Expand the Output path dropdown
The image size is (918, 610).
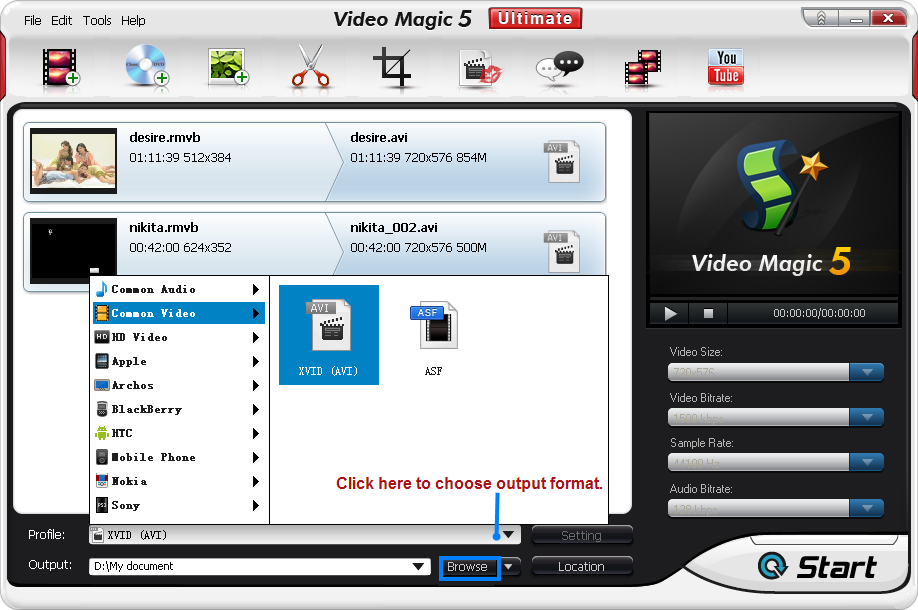pyautogui.click(x=418, y=566)
